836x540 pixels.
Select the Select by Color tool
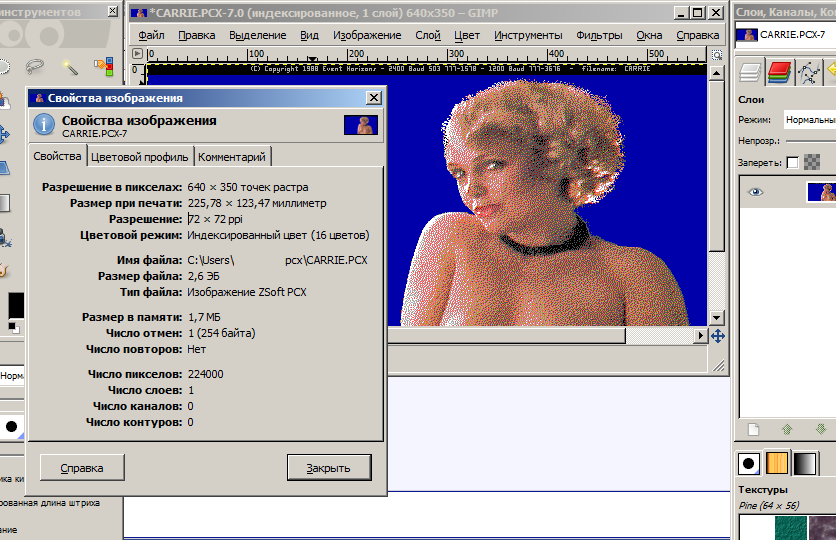tap(104, 67)
